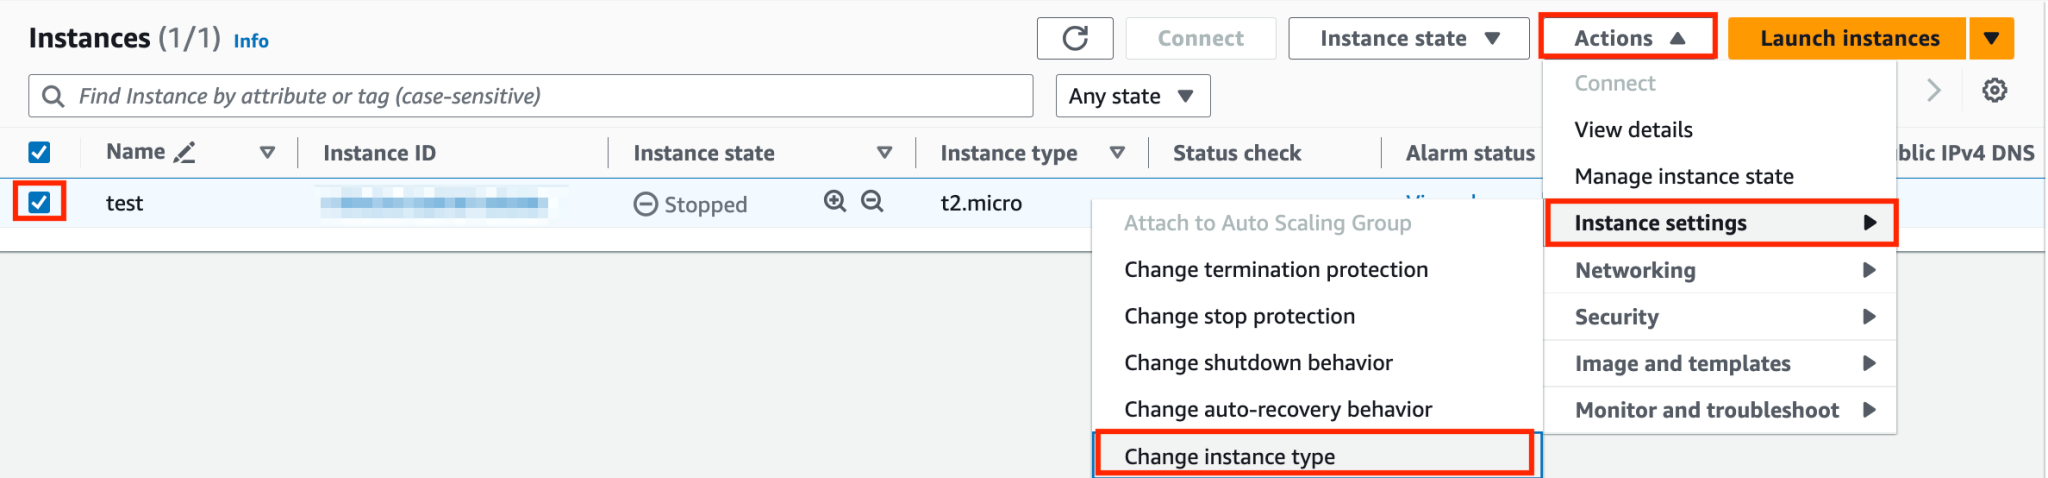Viewport: 2048px width, 478px height.
Task: Click the Launch instances button
Action: click(x=1848, y=38)
